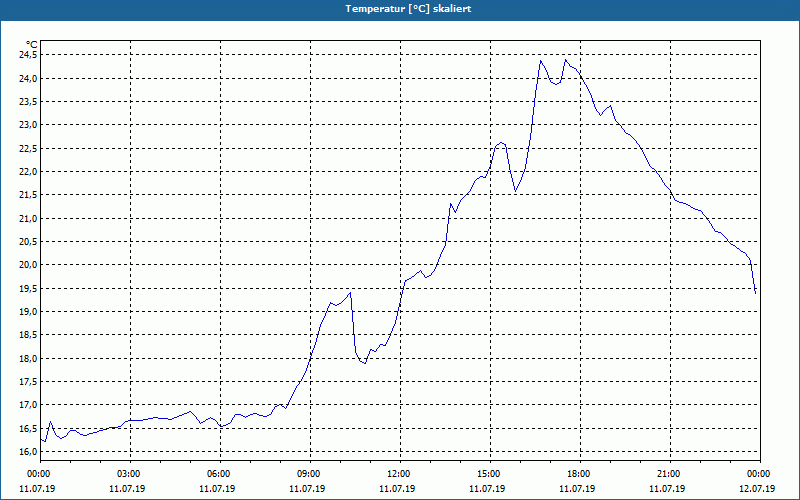Screen dimensions: 800x500
Task: Pick the 23,0 y-axis value
Action: click(x=28, y=124)
